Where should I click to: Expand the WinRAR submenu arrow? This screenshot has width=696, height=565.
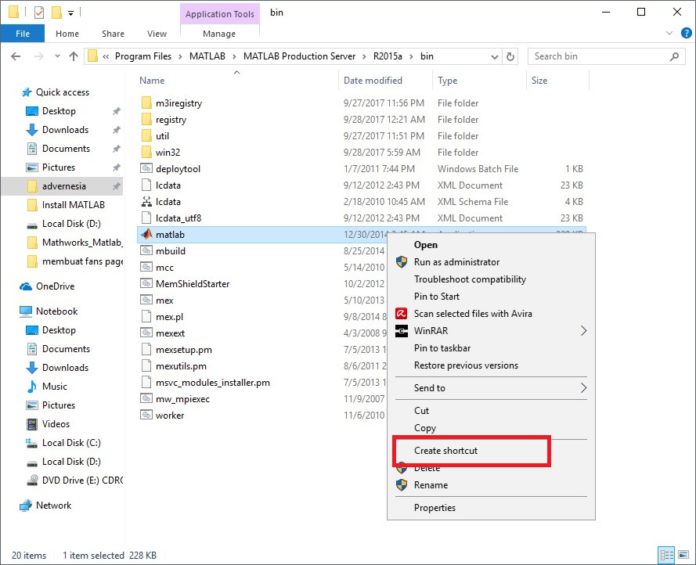583,331
